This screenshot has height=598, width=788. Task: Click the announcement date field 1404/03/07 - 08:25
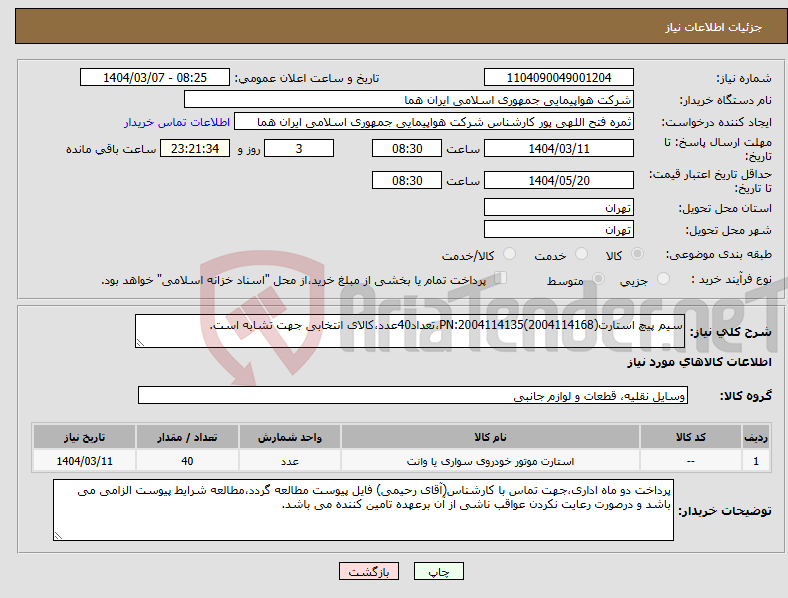[155, 77]
